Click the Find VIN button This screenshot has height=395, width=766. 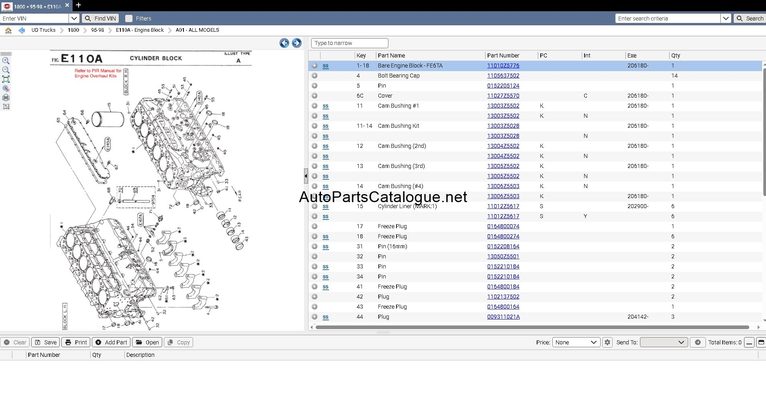pyautogui.click(x=100, y=19)
